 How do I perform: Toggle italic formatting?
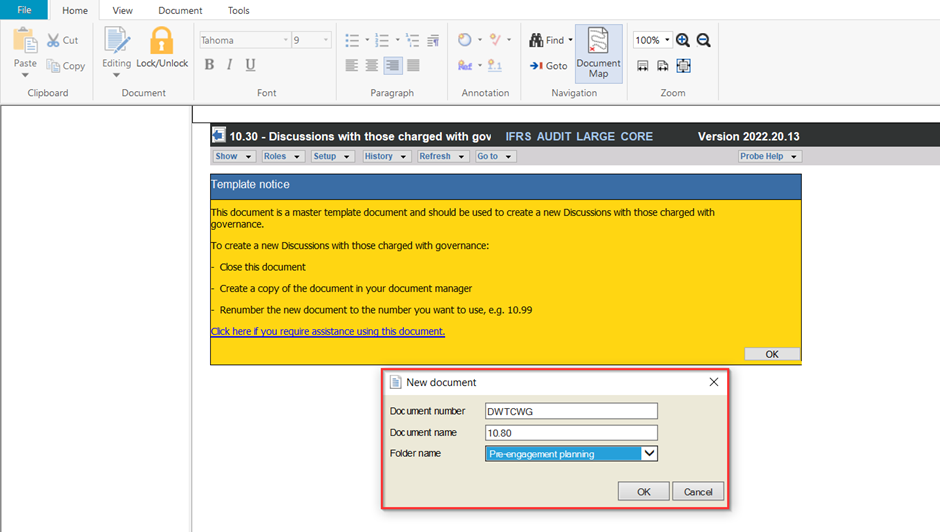229,65
